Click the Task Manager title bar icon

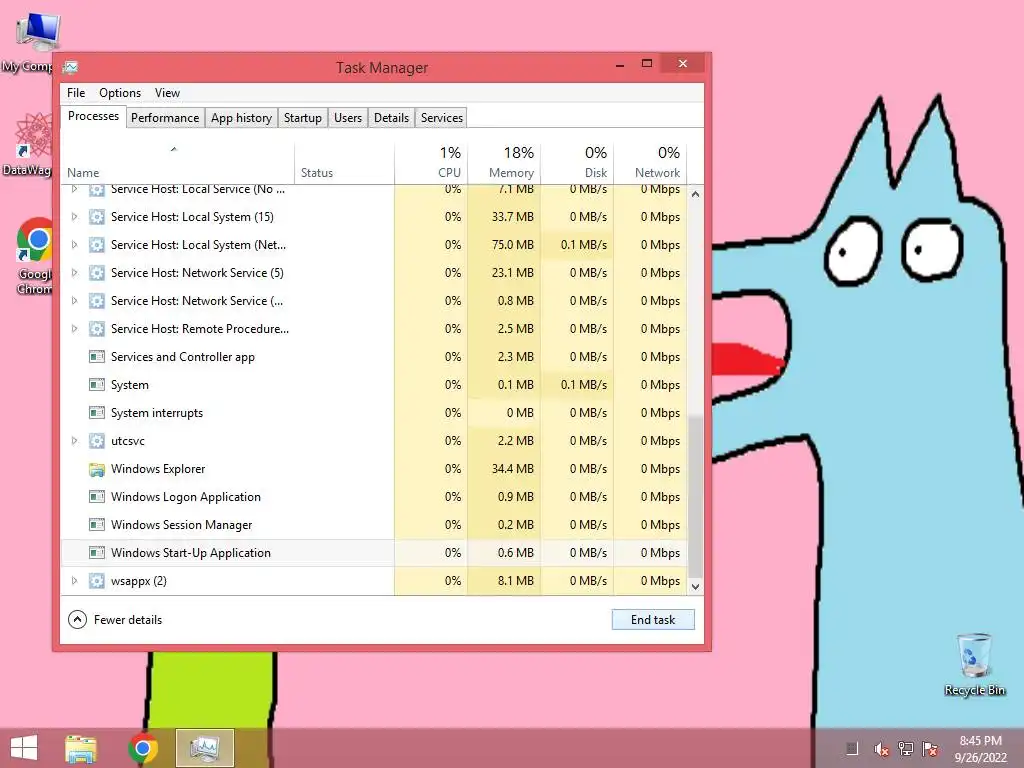(x=71, y=67)
